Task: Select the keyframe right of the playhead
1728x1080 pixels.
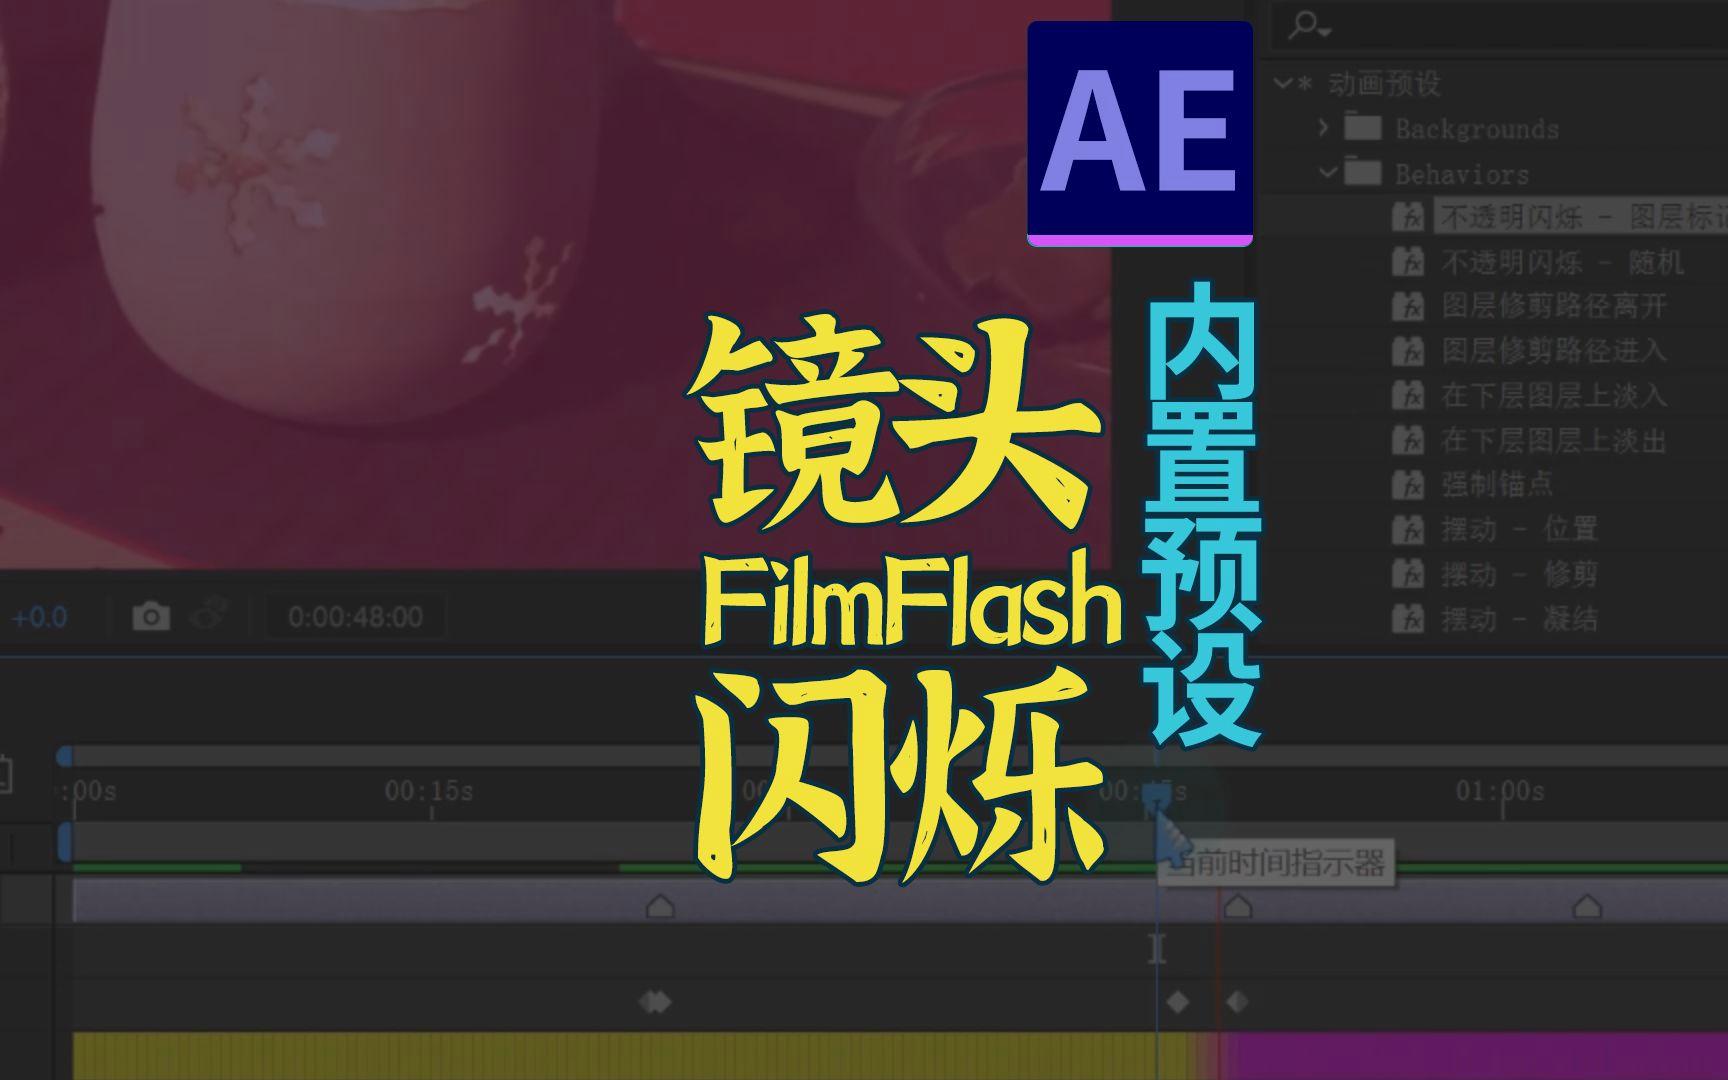Action: point(1237,1001)
